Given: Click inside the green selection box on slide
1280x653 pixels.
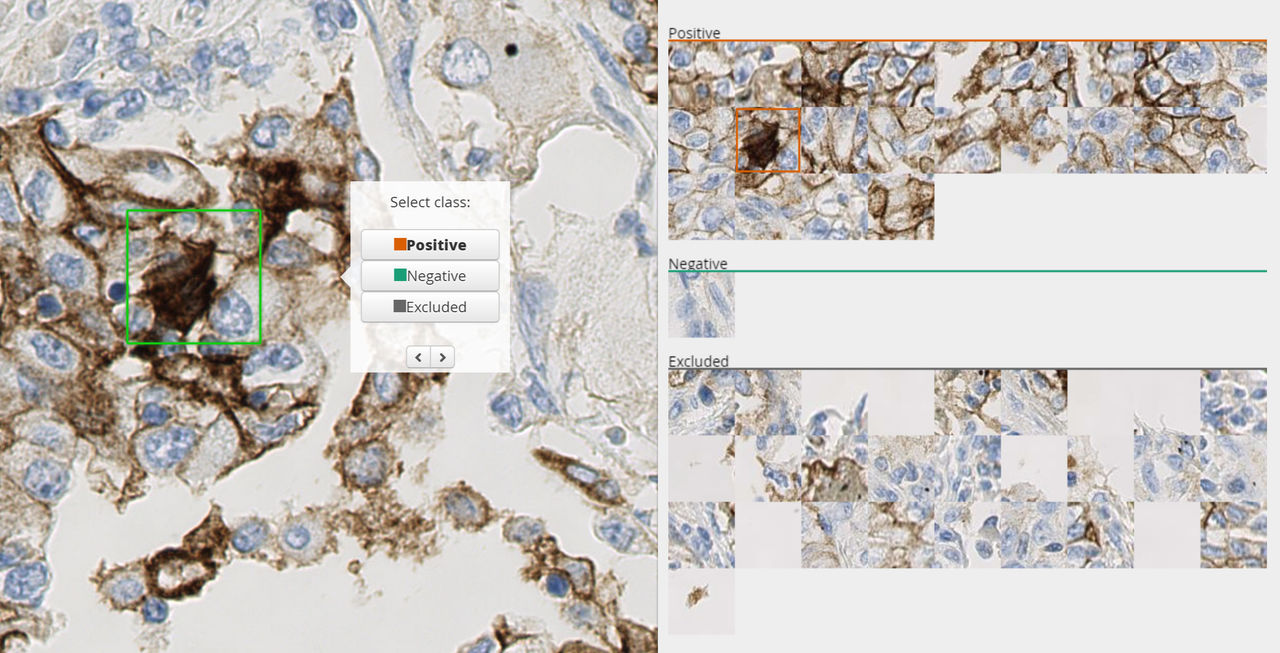Looking at the screenshot, I should [193, 277].
